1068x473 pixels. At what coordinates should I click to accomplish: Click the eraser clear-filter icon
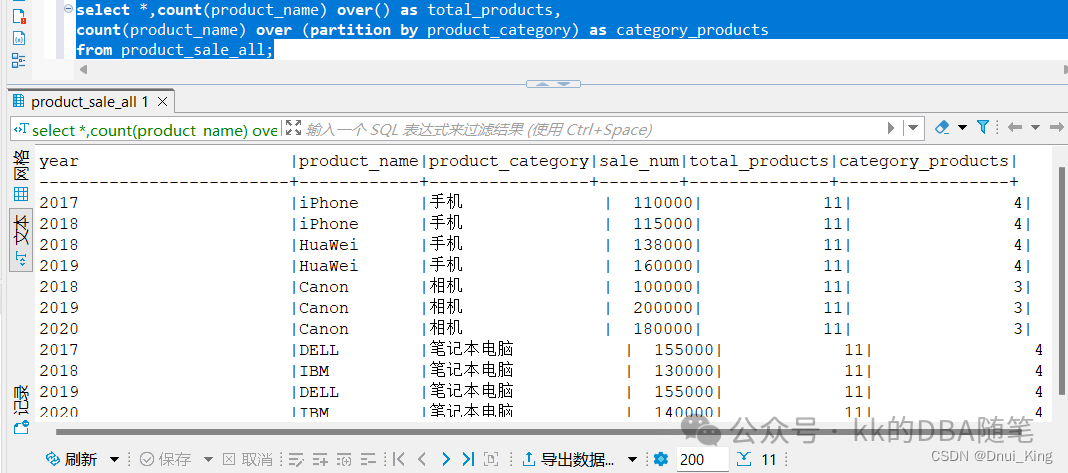point(941,127)
